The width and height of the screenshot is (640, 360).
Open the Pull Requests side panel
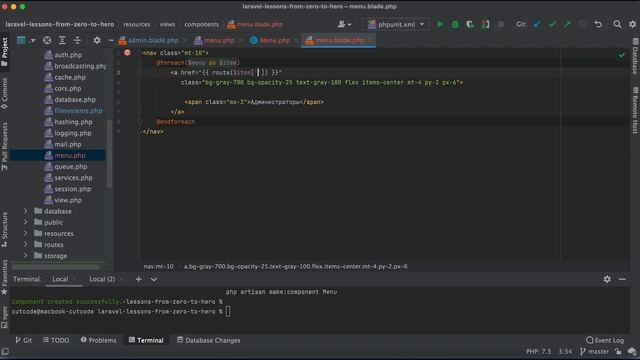(x=4, y=146)
